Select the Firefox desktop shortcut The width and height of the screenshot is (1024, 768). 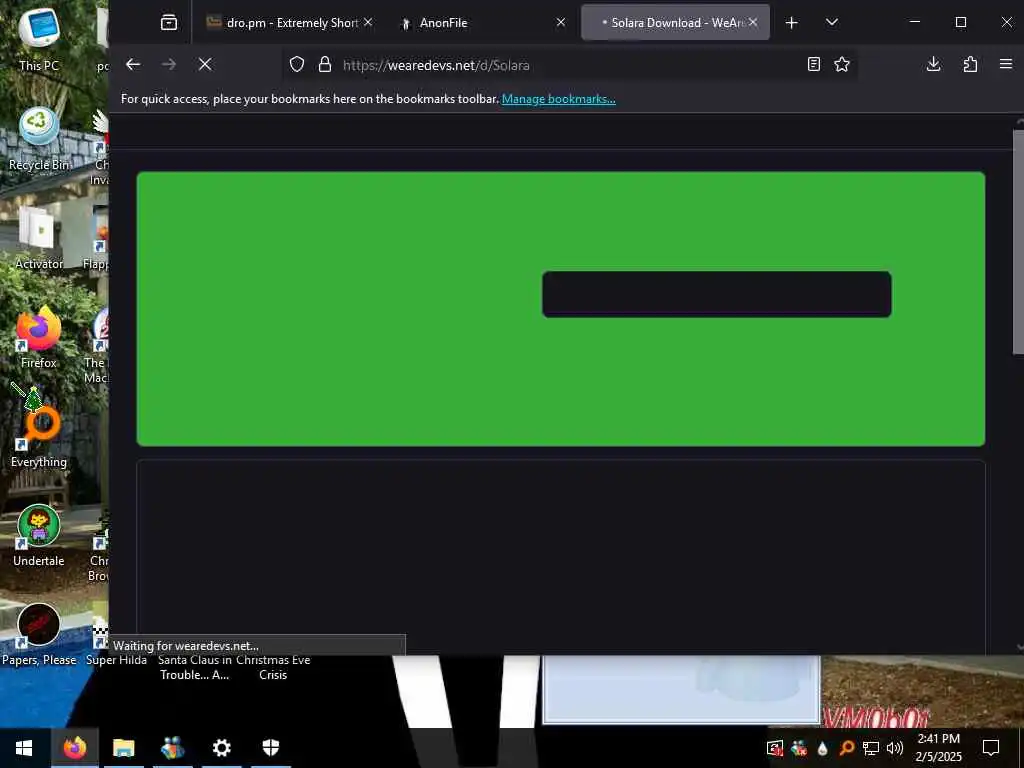(39, 338)
